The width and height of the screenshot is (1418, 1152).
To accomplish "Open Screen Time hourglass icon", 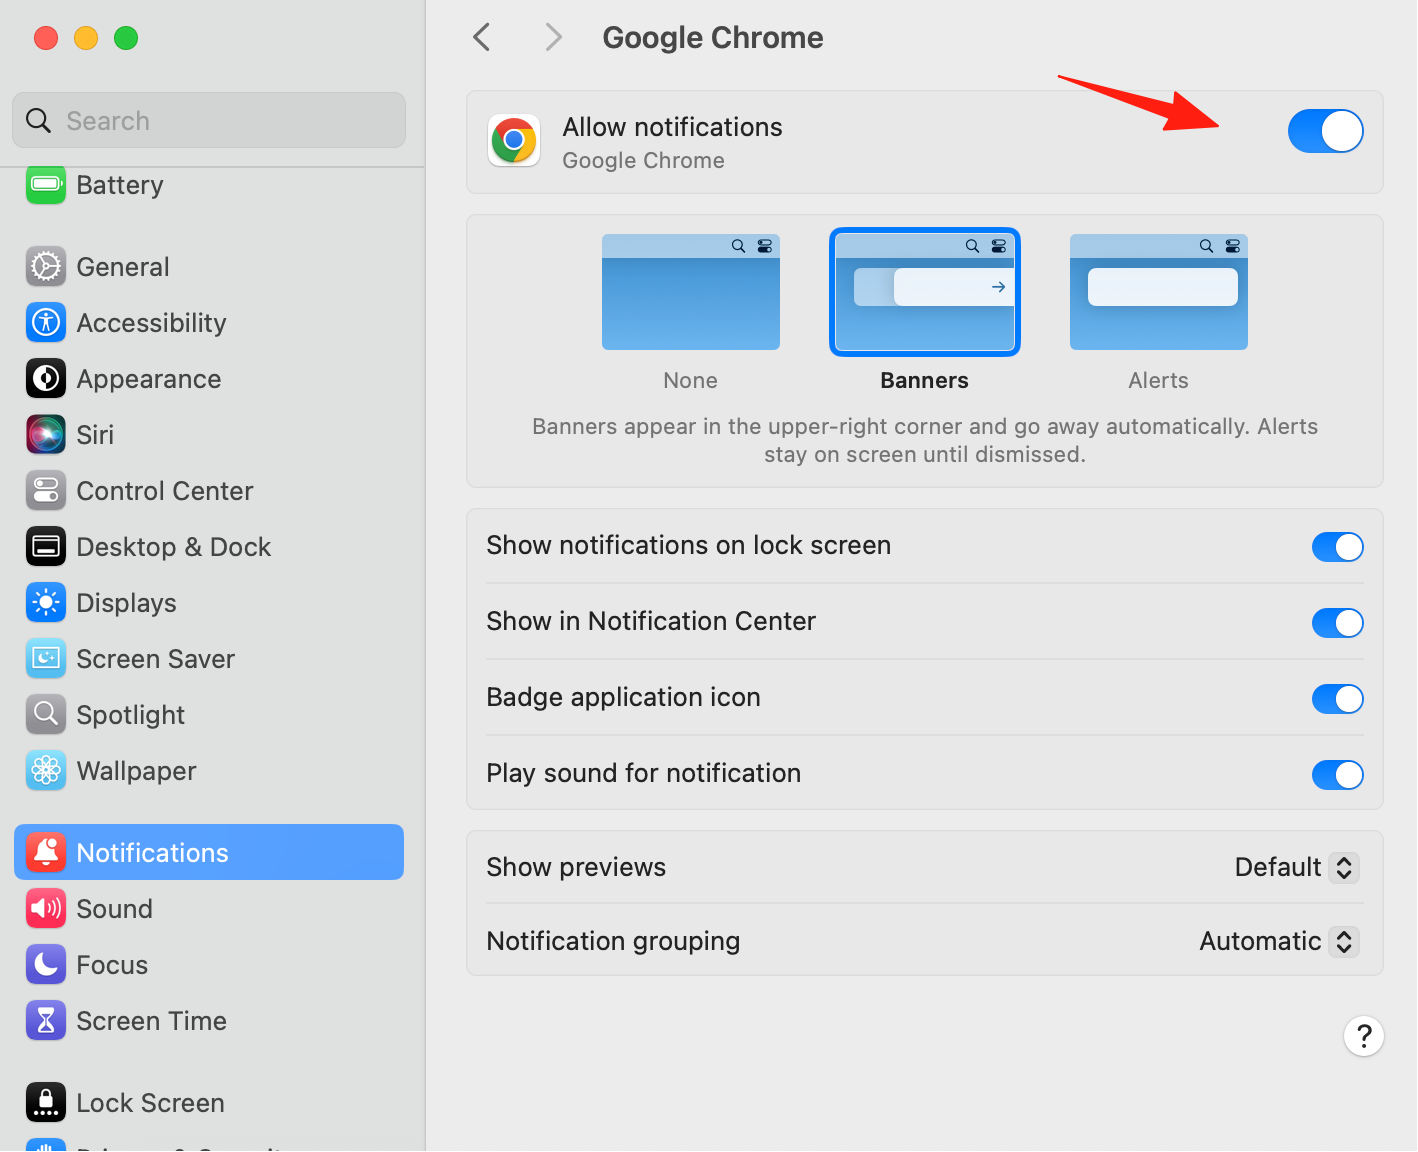I will (46, 1021).
